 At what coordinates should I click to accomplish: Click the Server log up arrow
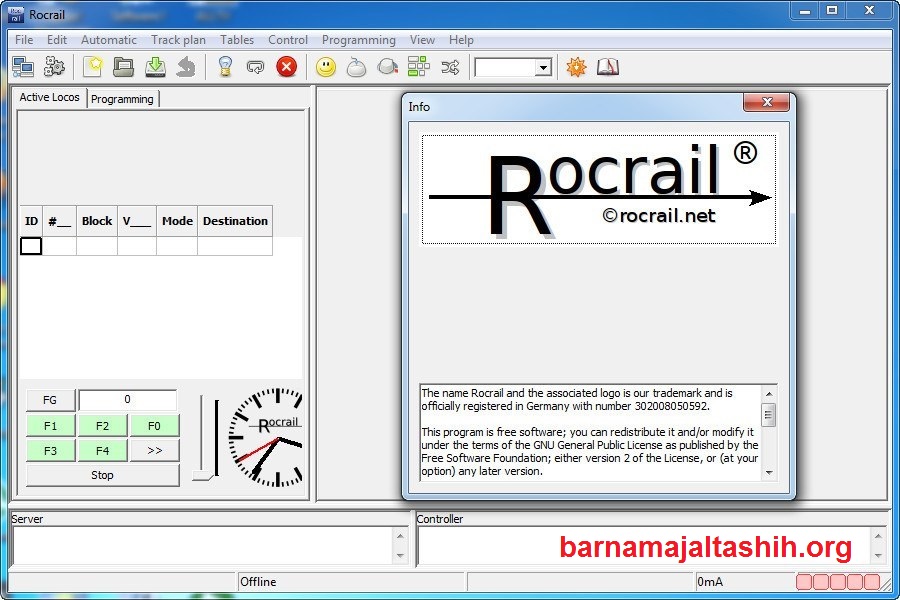(x=401, y=536)
